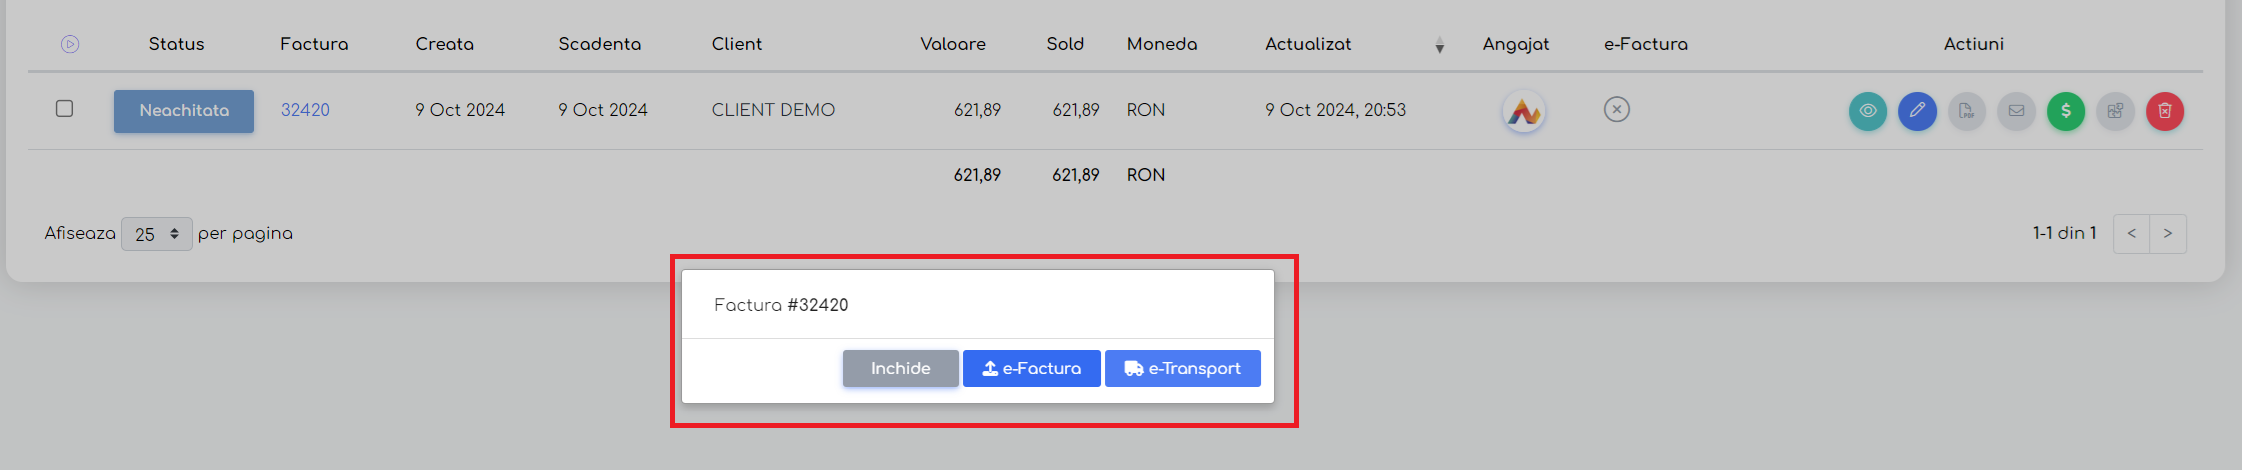Download the invoice PDF
Viewport: 2242px width, 470px height.
coord(1966,111)
